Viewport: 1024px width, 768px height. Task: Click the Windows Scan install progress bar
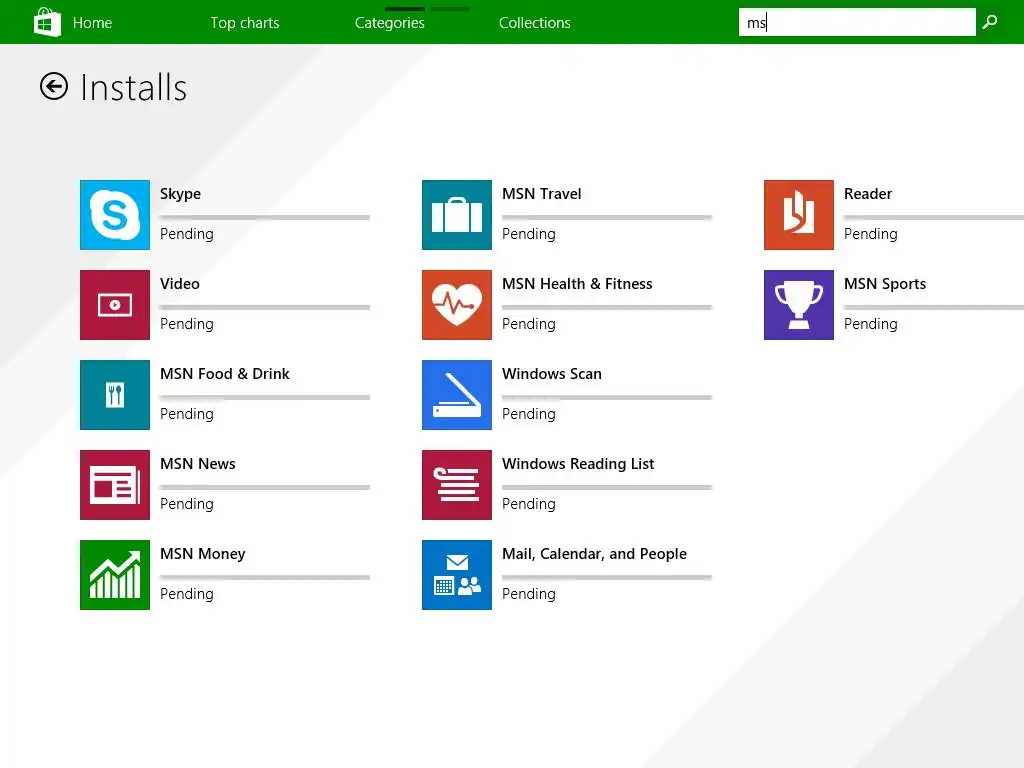coord(607,398)
